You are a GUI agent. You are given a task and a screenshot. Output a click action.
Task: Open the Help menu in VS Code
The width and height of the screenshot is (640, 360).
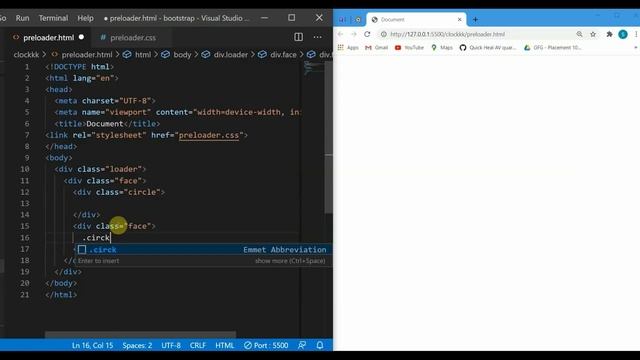[x=85, y=18]
